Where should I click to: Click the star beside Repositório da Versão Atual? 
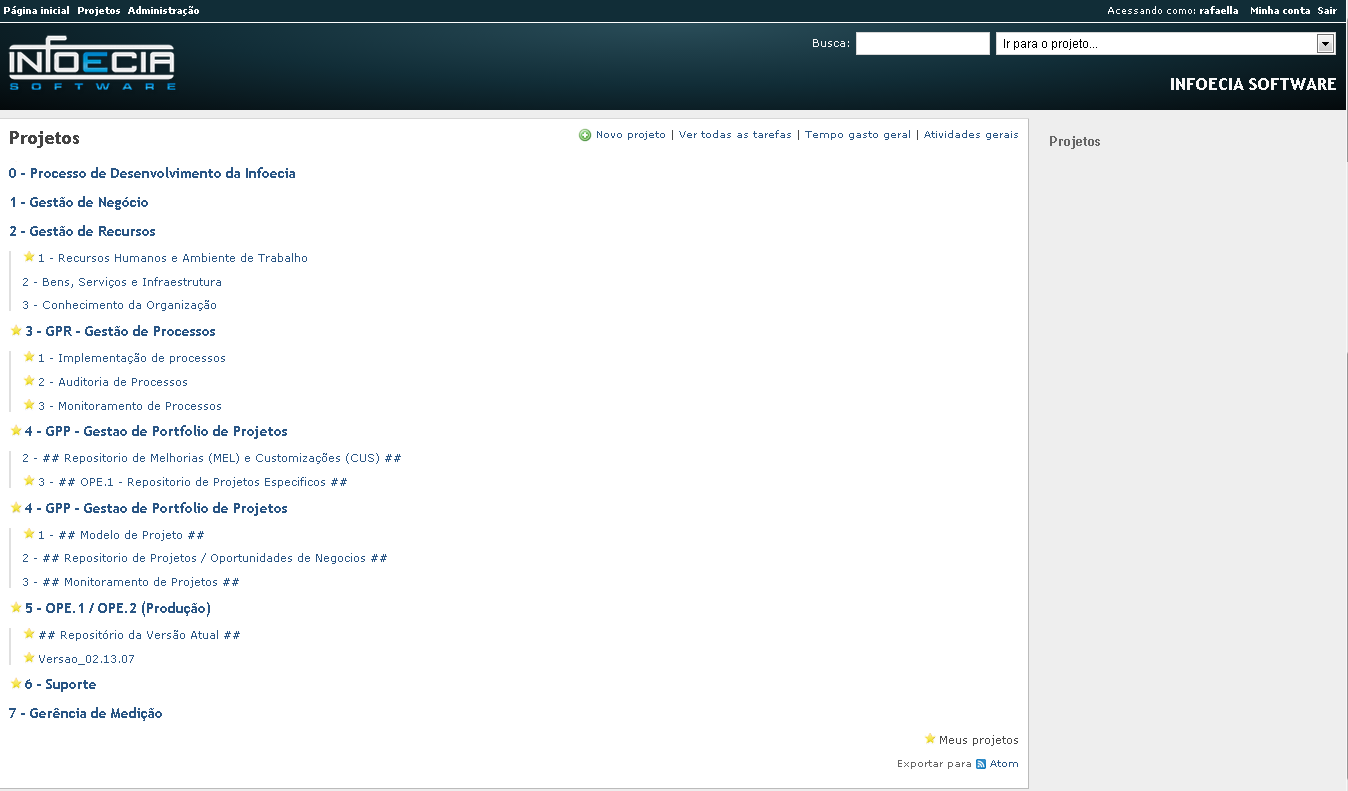(29, 634)
